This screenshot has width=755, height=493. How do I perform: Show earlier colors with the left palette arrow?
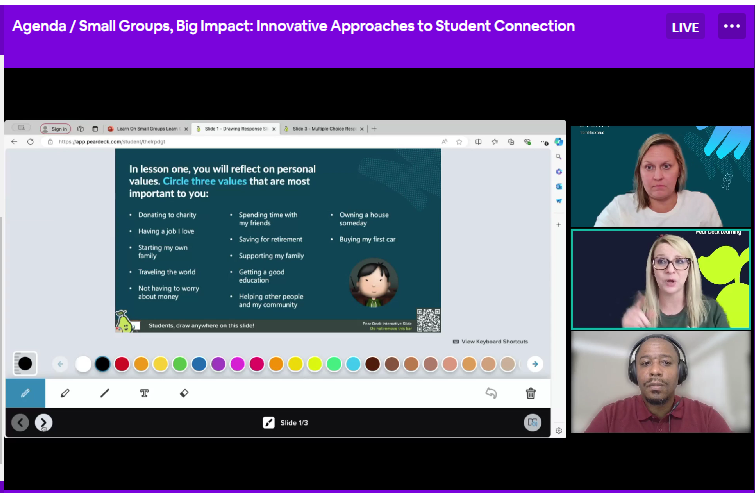(x=60, y=364)
